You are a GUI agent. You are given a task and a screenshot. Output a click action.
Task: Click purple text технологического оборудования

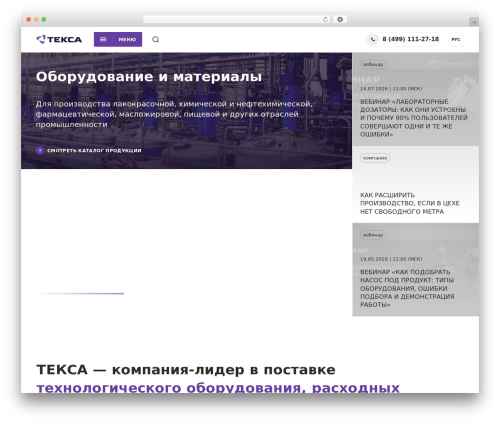170,388
